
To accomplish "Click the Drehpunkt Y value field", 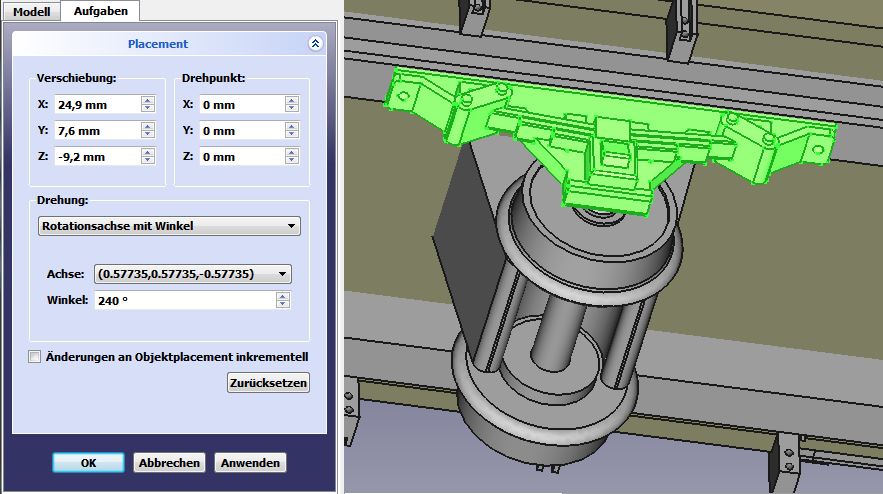I will point(240,130).
